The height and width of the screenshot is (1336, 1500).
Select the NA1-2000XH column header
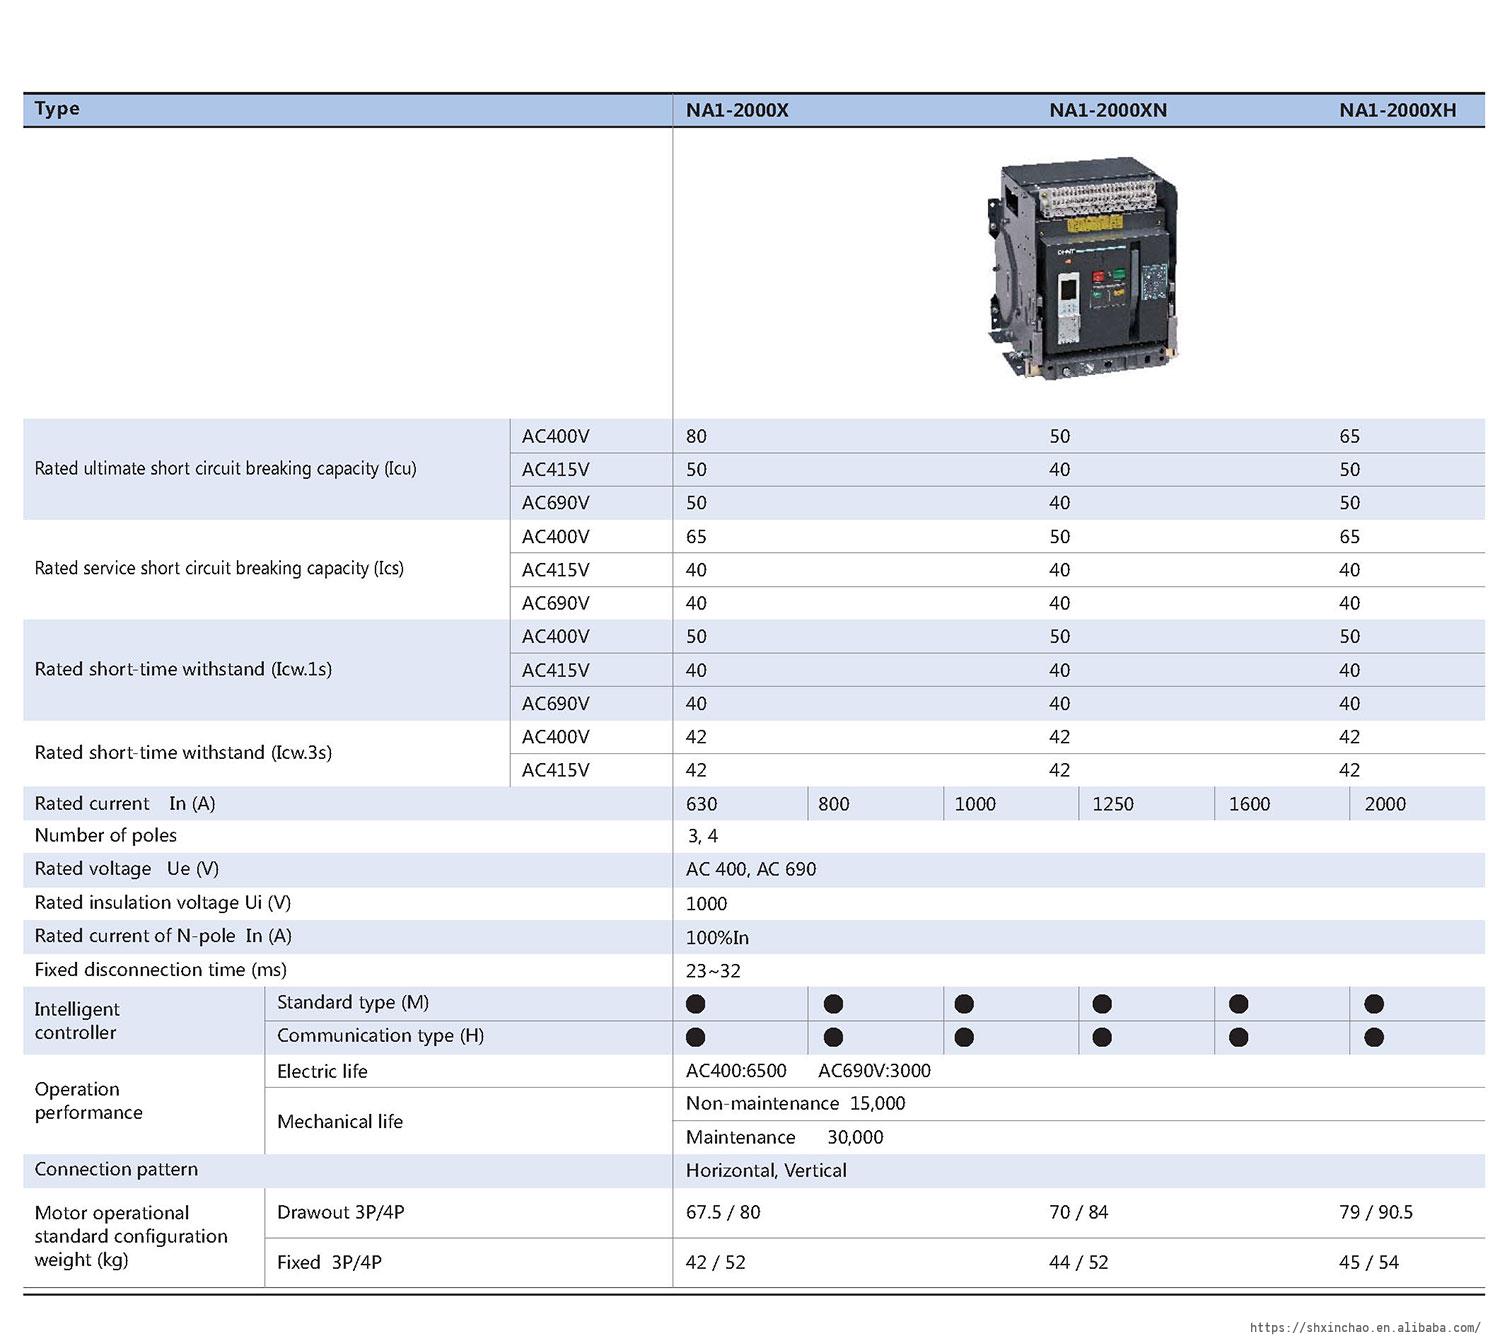pos(1397,110)
